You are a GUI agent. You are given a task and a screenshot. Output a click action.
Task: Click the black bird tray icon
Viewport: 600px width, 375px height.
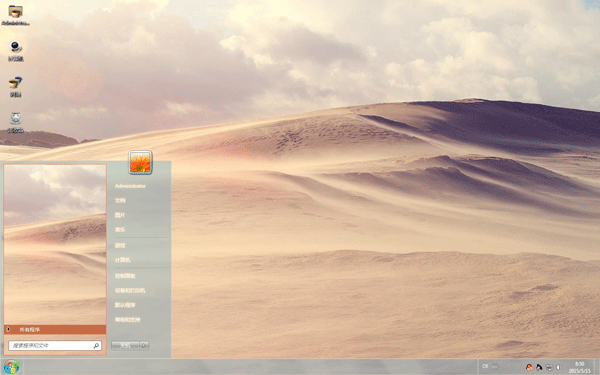[x=539, y=367]
